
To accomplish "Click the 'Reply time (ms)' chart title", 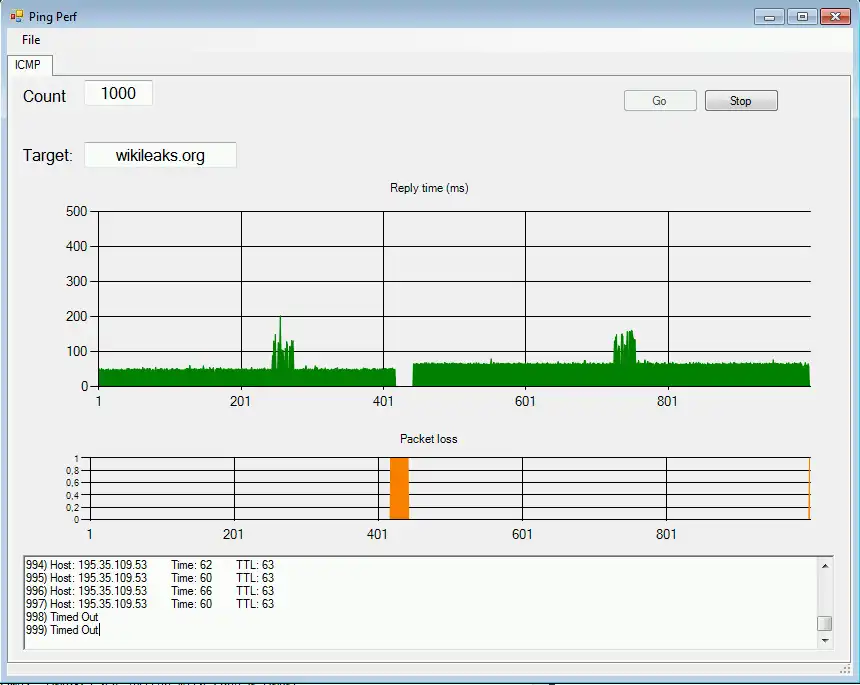I will click(429, 188).
